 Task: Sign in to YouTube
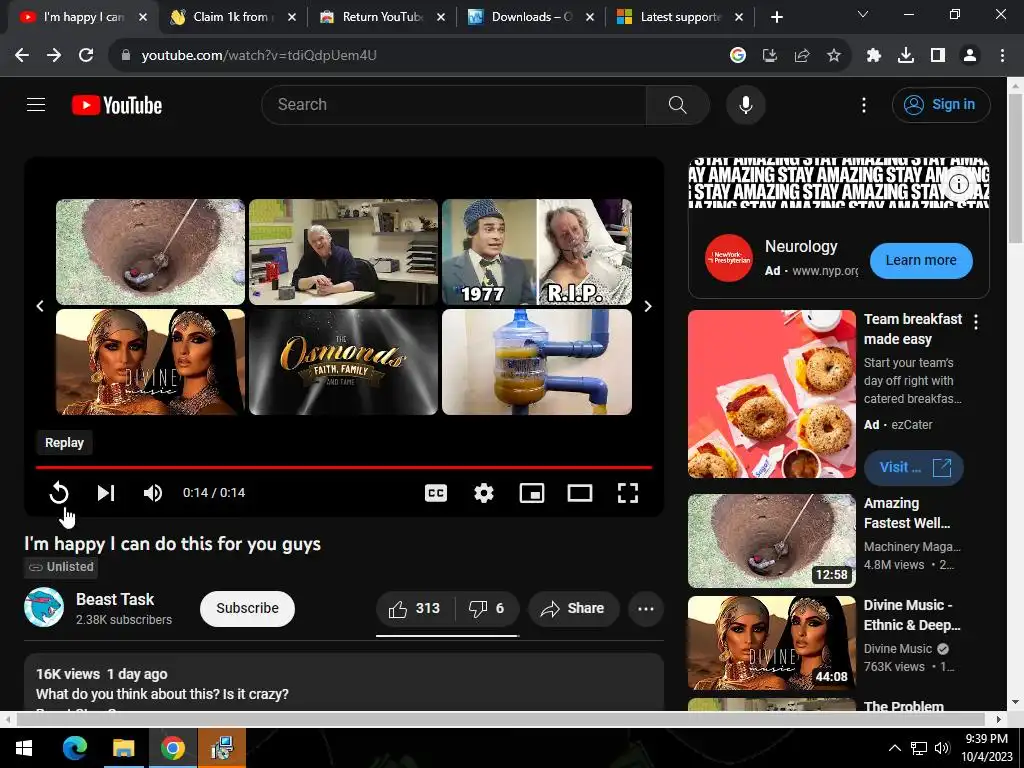point(941,104)
